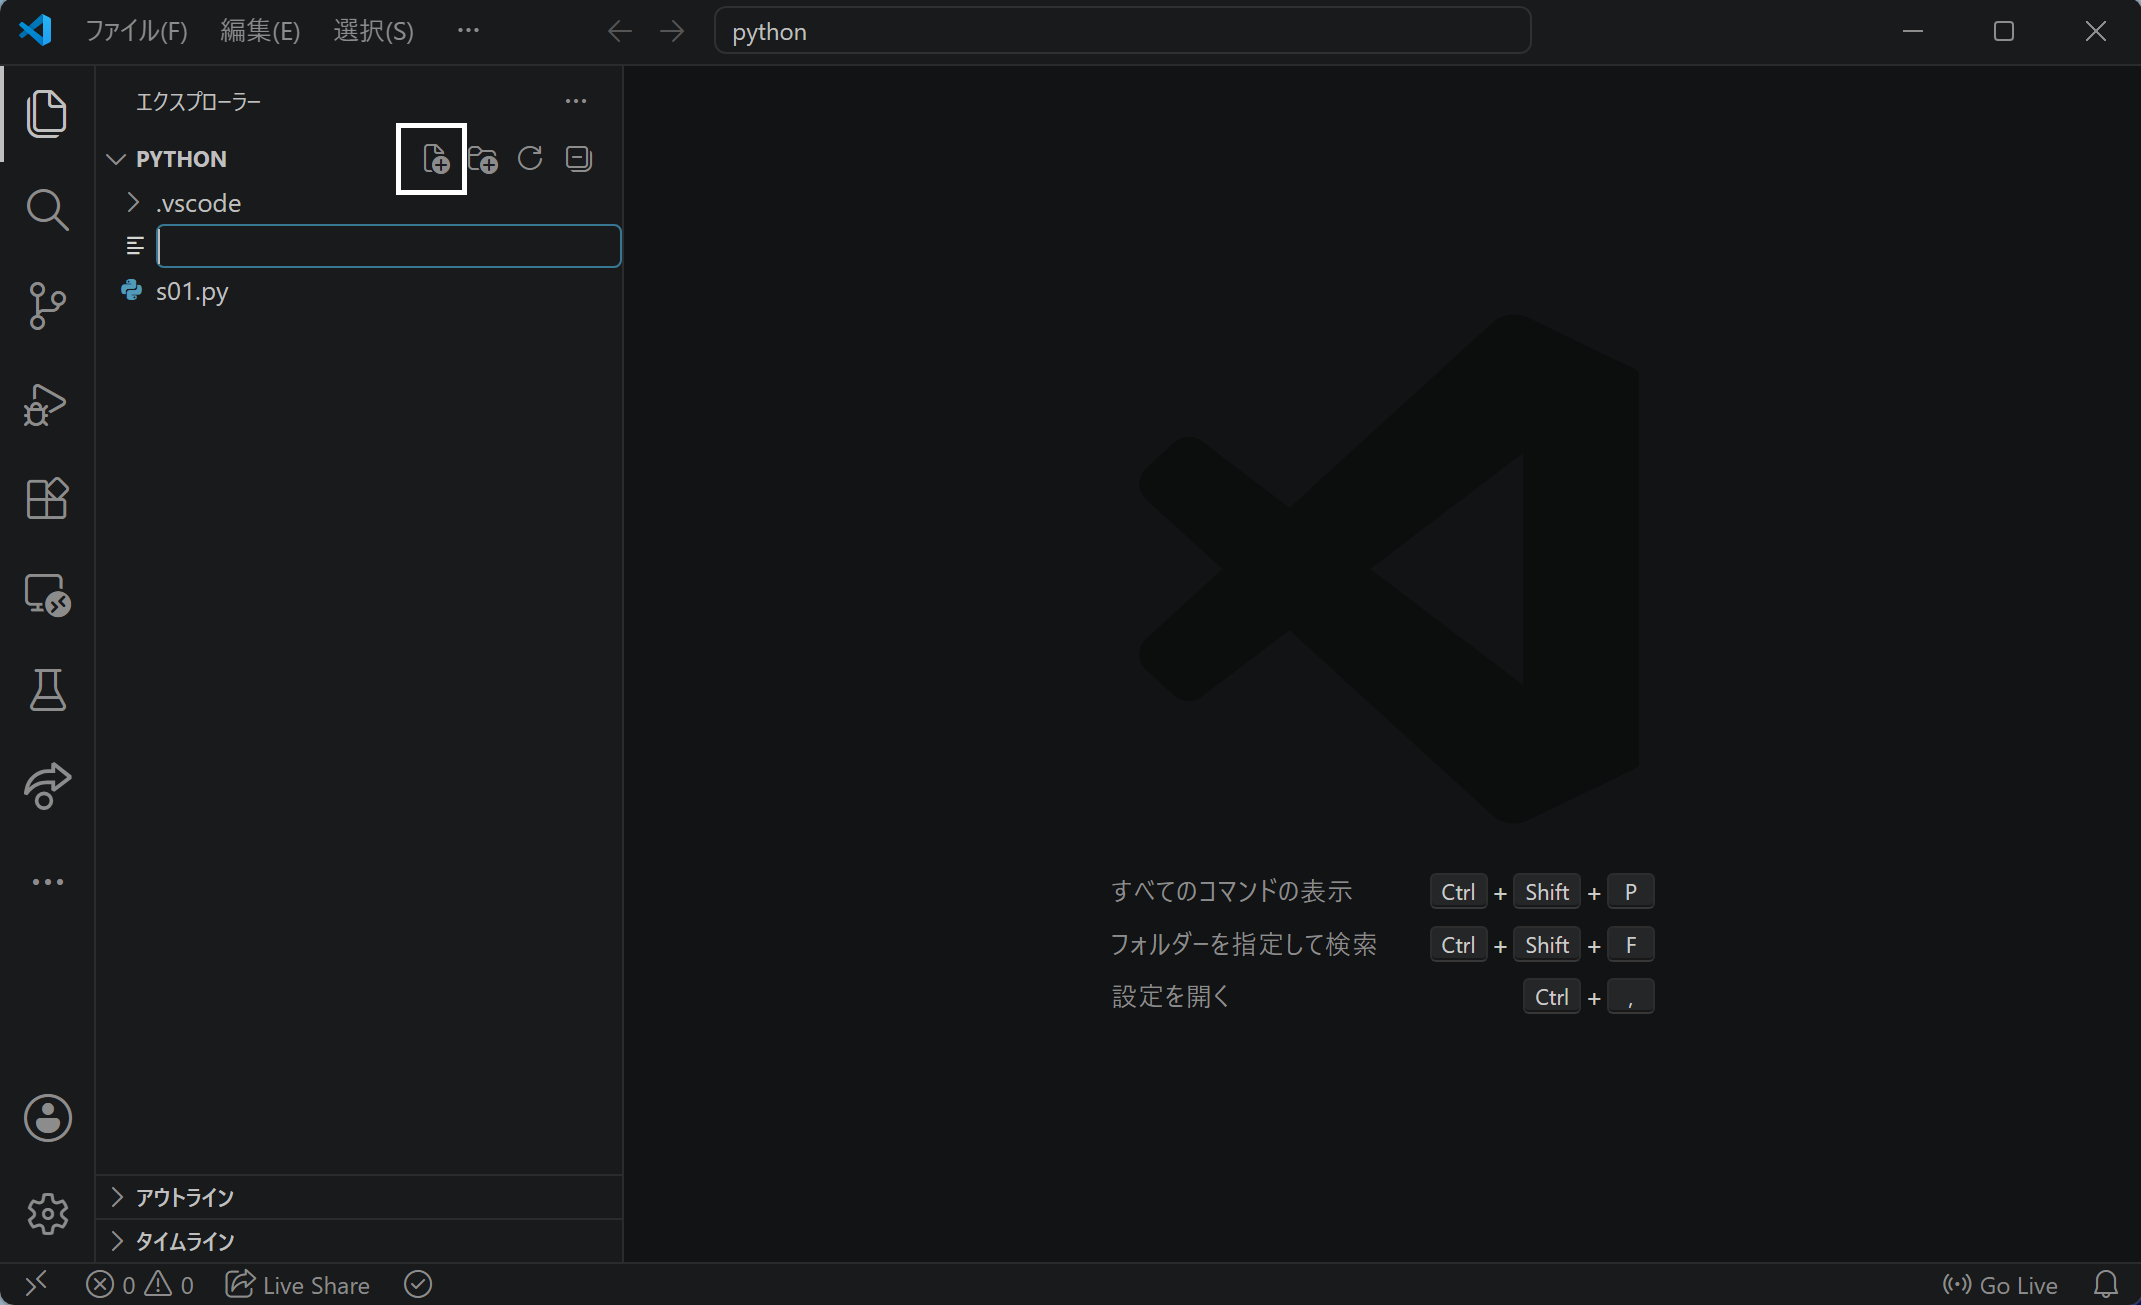Maximize the VS Code window
The image size is (2141, 1305).
(x=2004, y=31)
